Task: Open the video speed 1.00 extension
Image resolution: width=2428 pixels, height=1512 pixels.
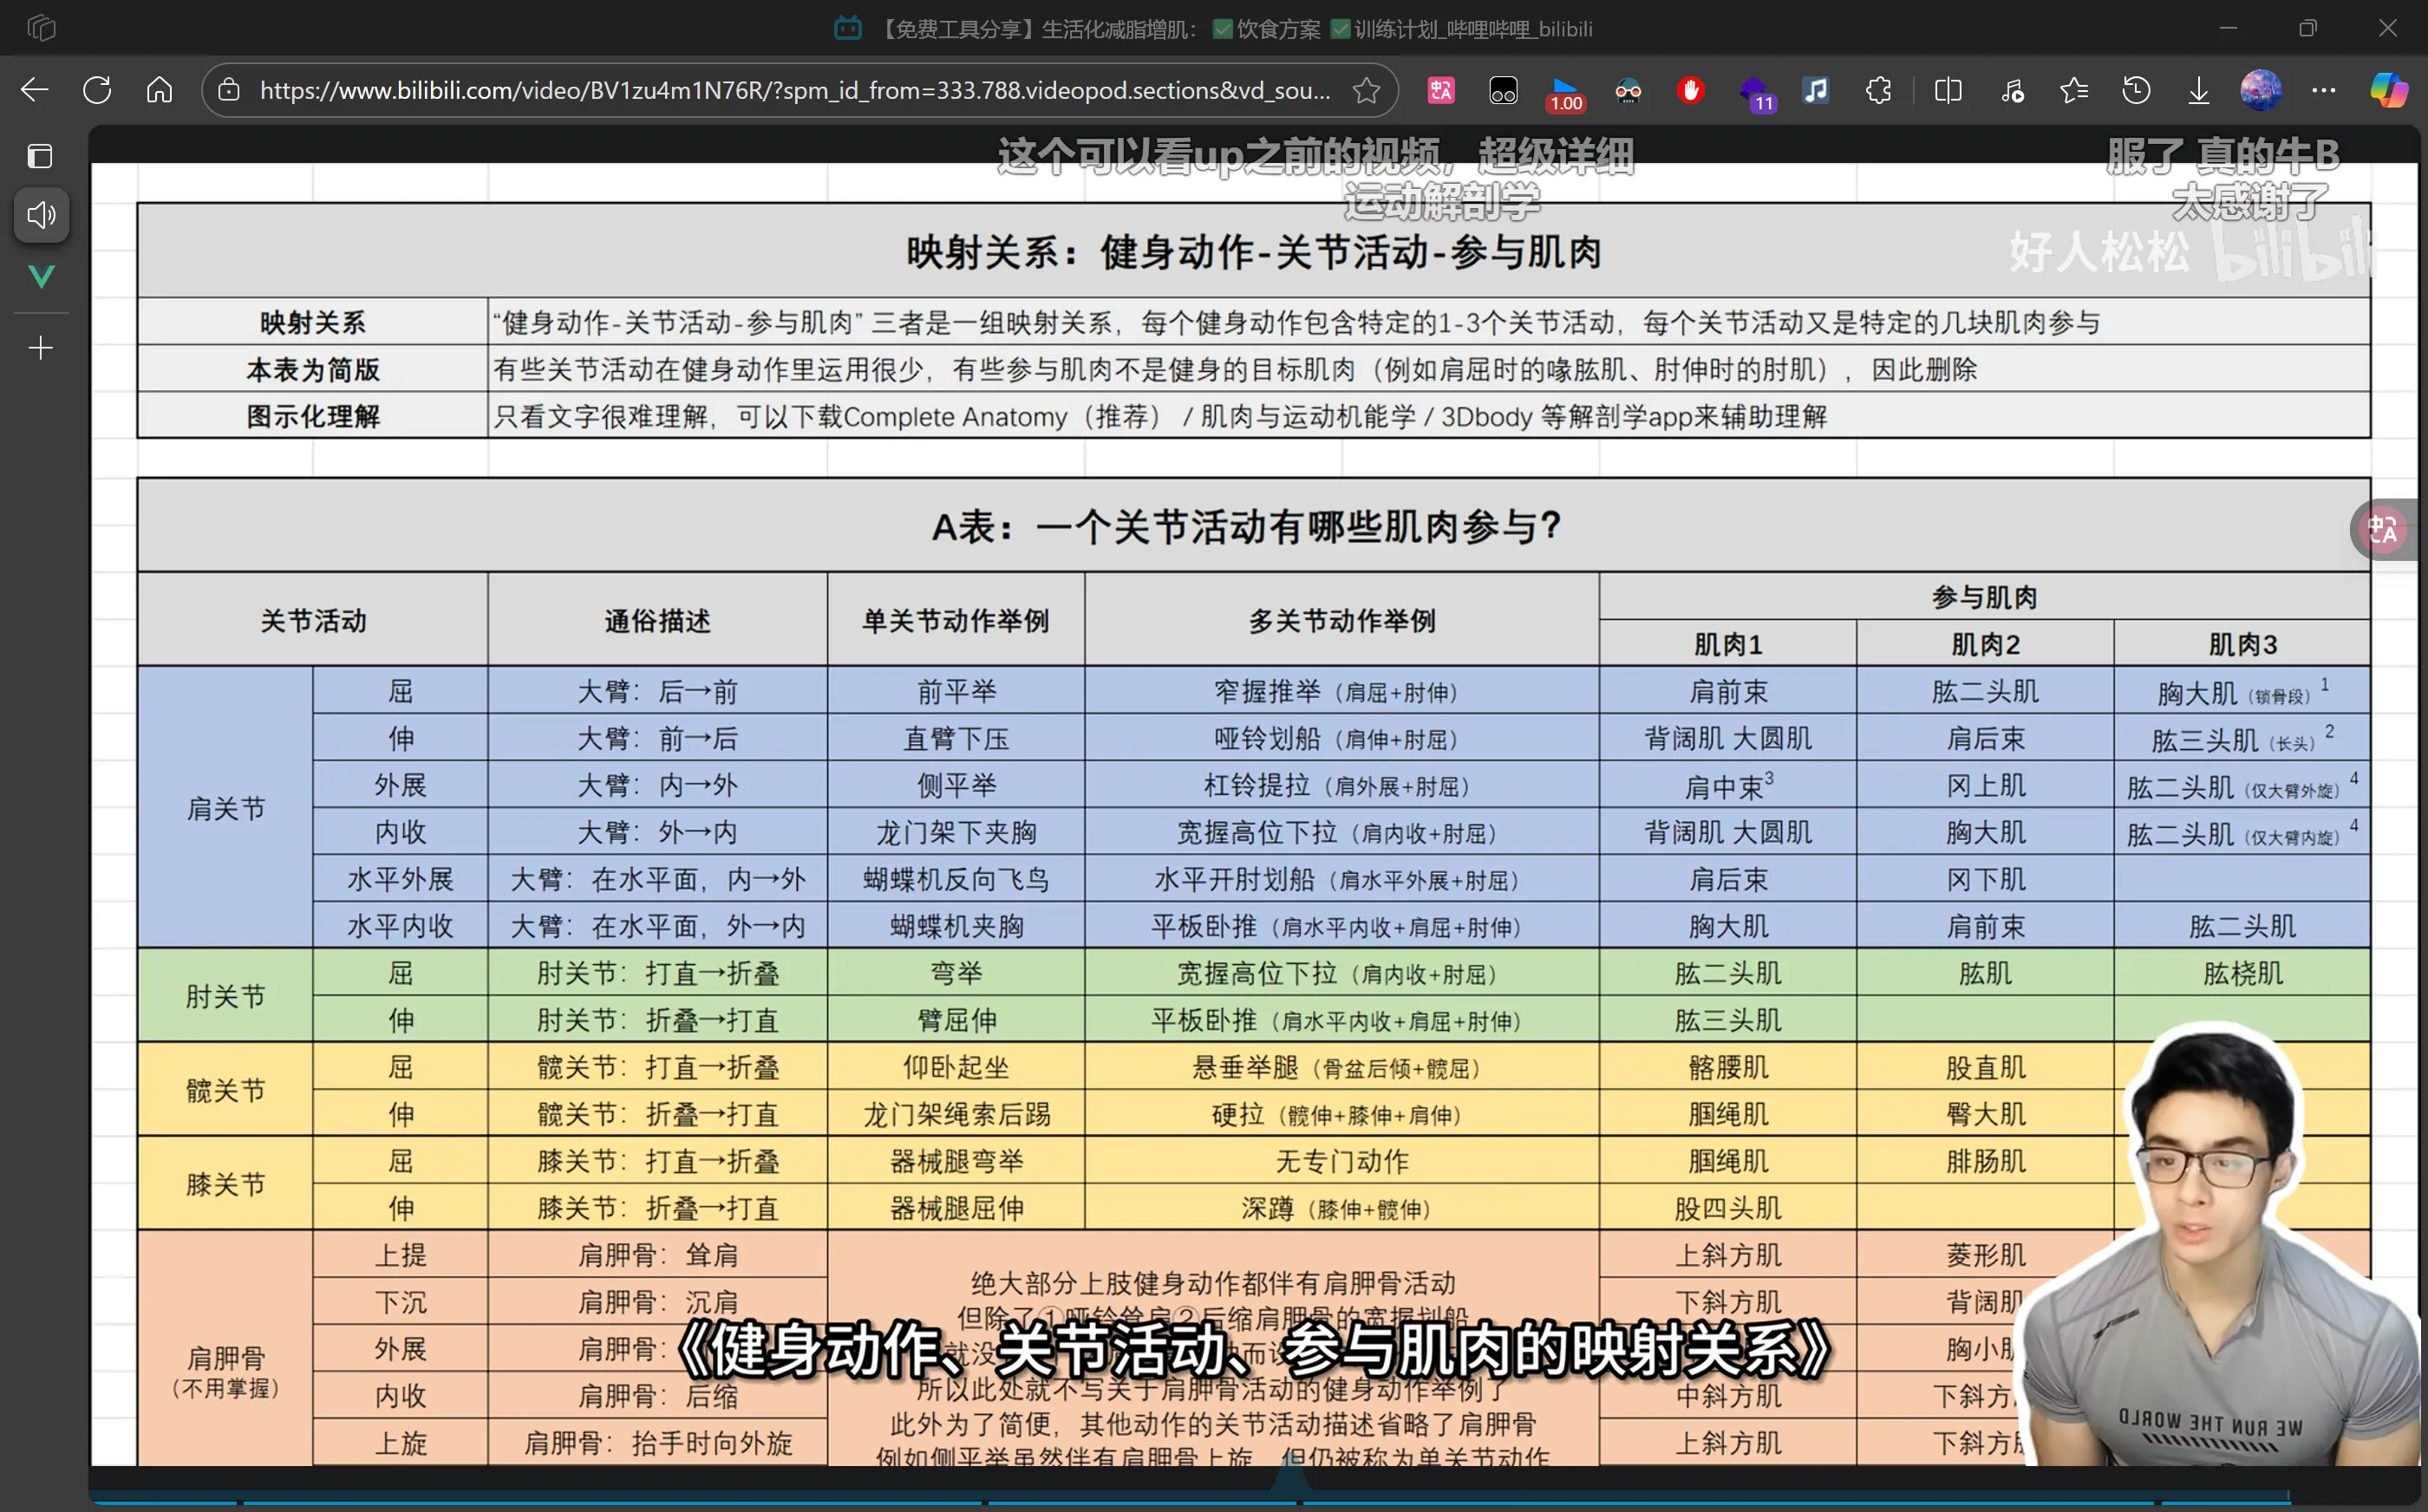Action: pos(1566,93)
